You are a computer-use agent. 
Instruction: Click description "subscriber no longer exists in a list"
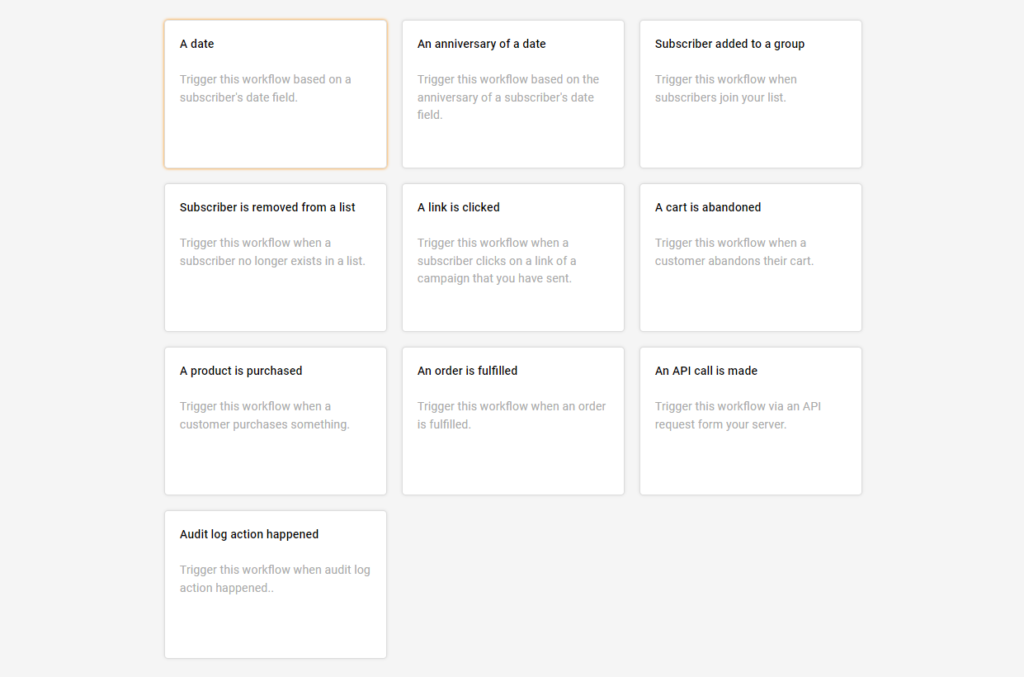pyautogui.click(x=271, y=260)
